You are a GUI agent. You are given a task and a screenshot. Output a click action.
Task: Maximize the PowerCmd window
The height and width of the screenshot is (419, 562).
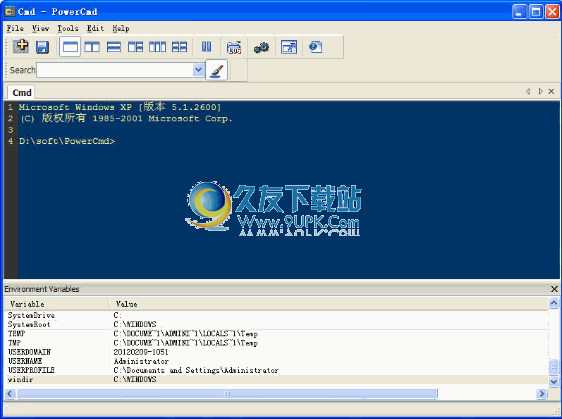(x=536, y=12)
